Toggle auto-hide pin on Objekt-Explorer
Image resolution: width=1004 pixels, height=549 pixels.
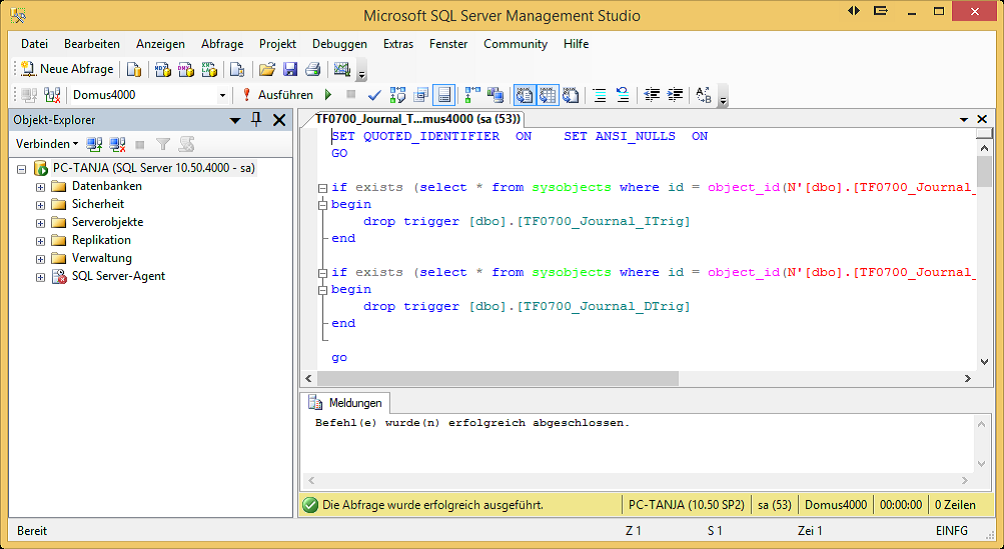[x=257, y=120]
